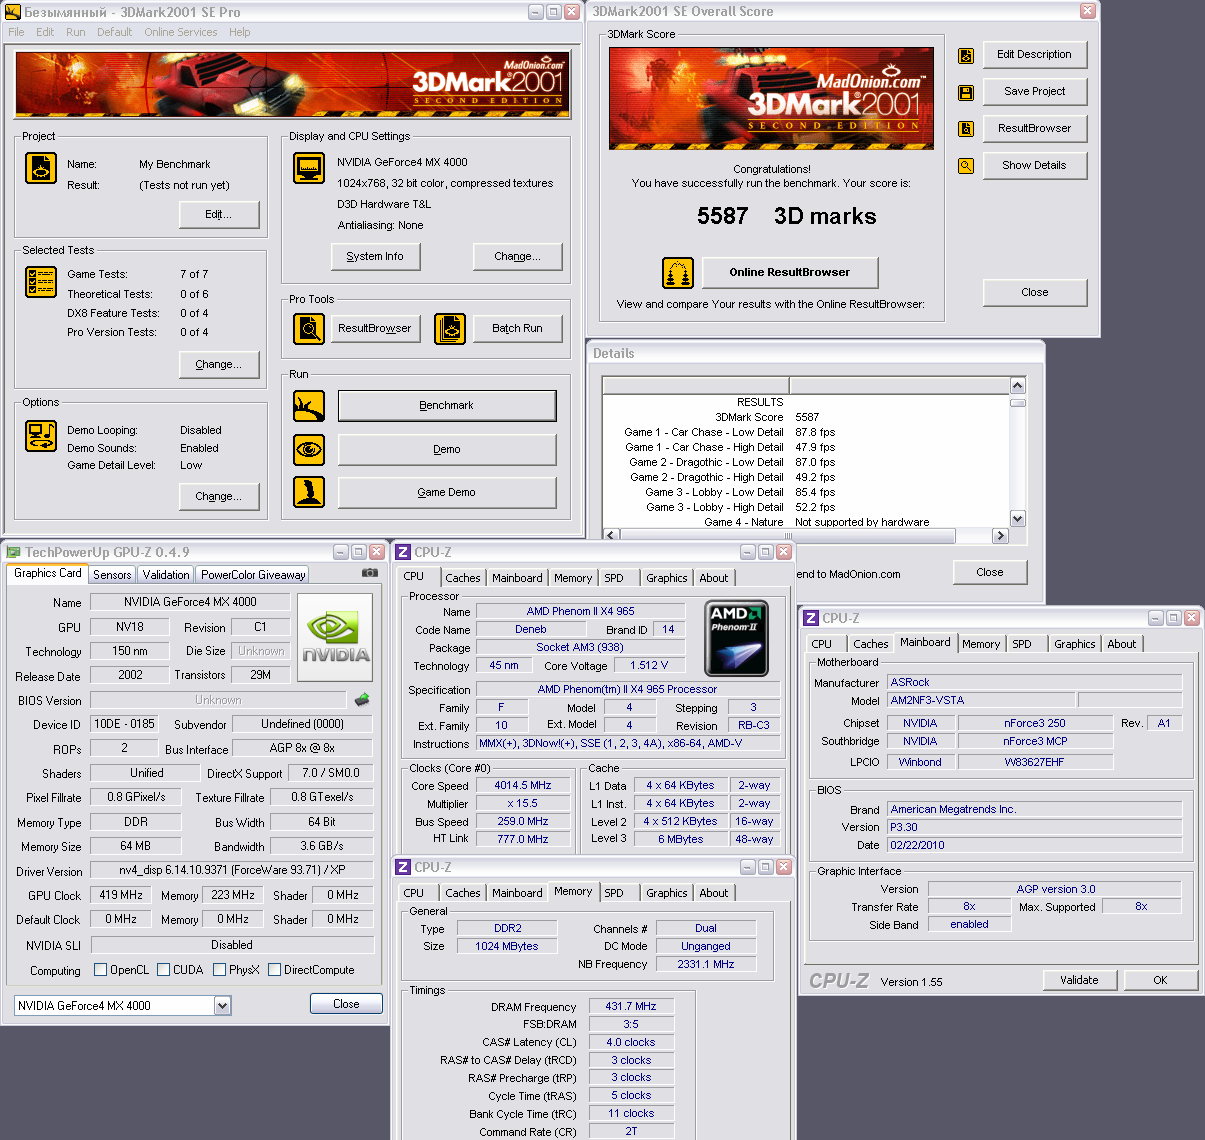The image size is (1205, 1140).
Task: Click the GPU-Z title bar icon
Action: pyautogui.click(x=13, y=552)
